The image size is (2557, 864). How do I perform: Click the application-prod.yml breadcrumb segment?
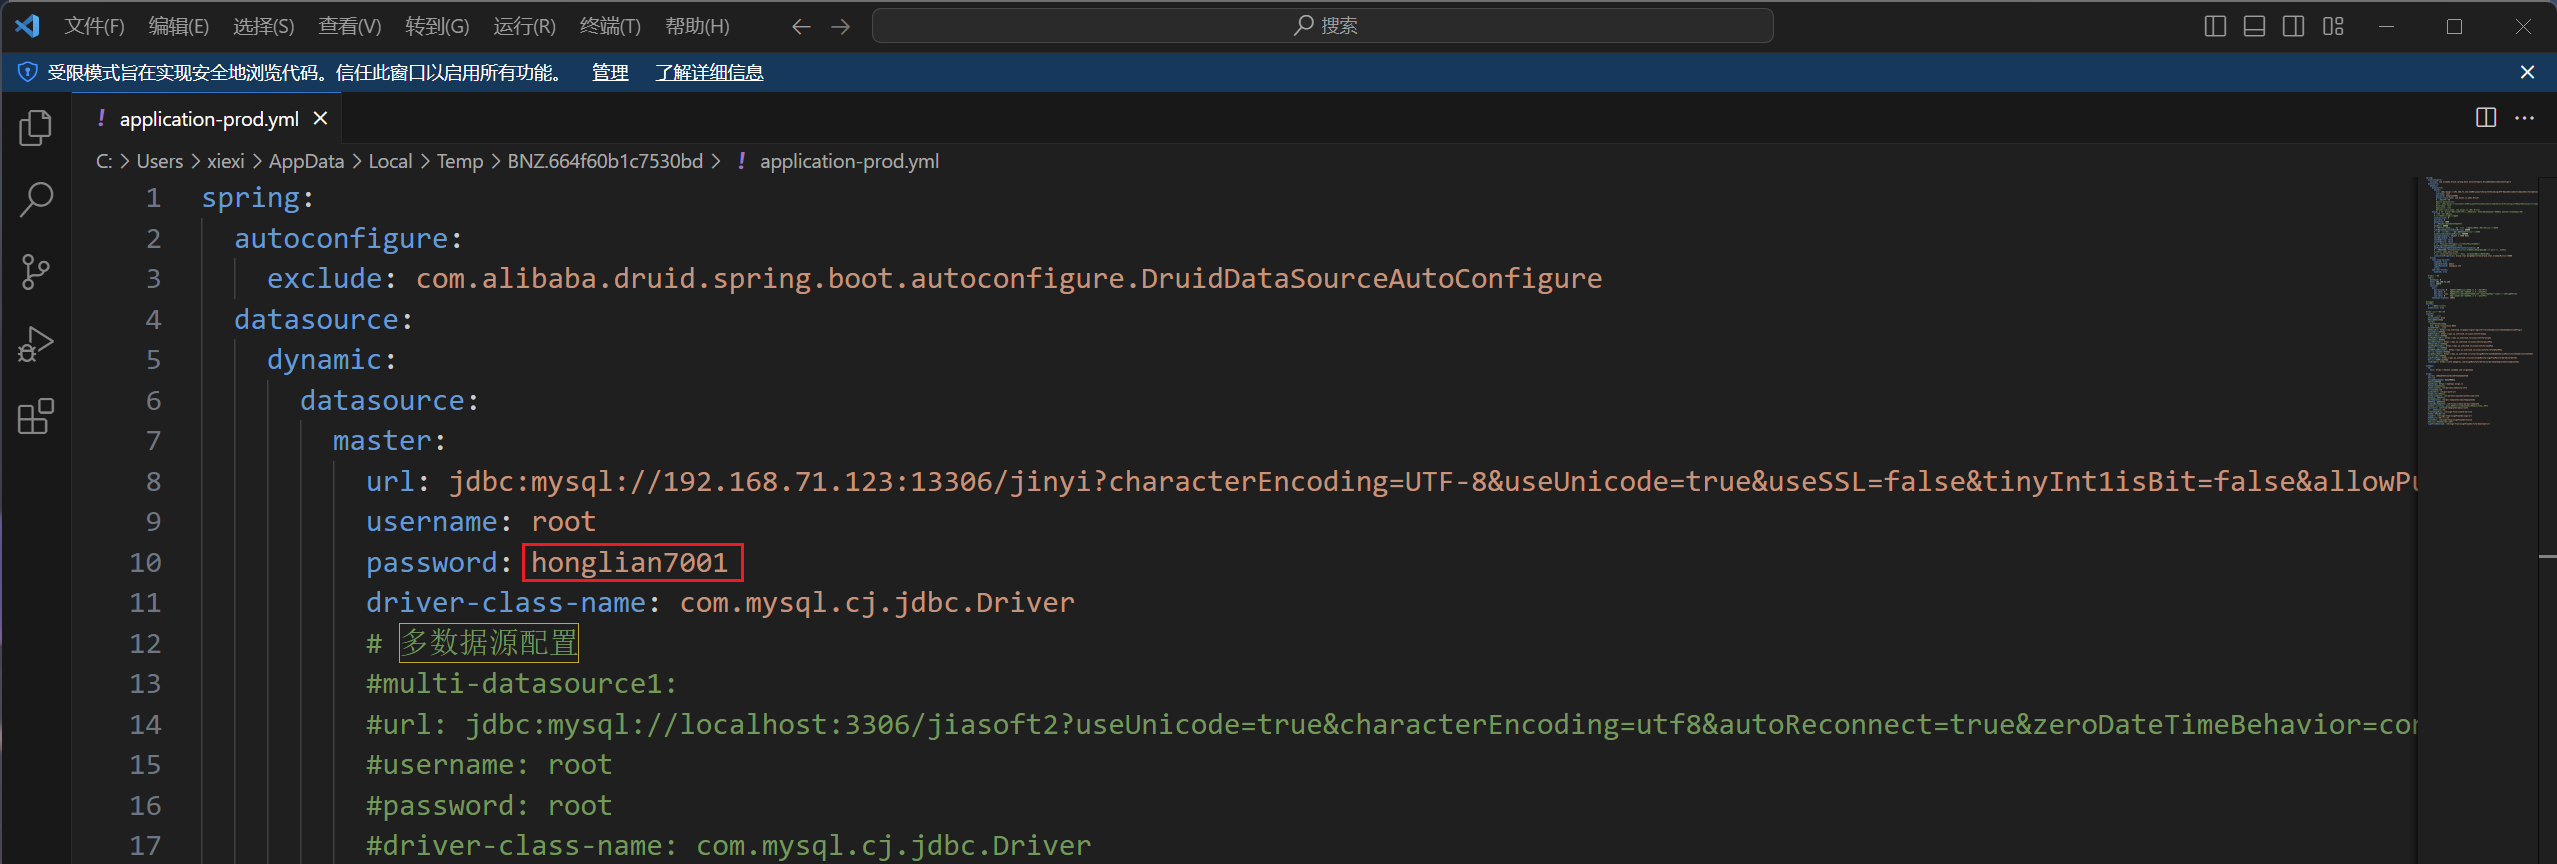pyautogui.click(x=849, y=161)
